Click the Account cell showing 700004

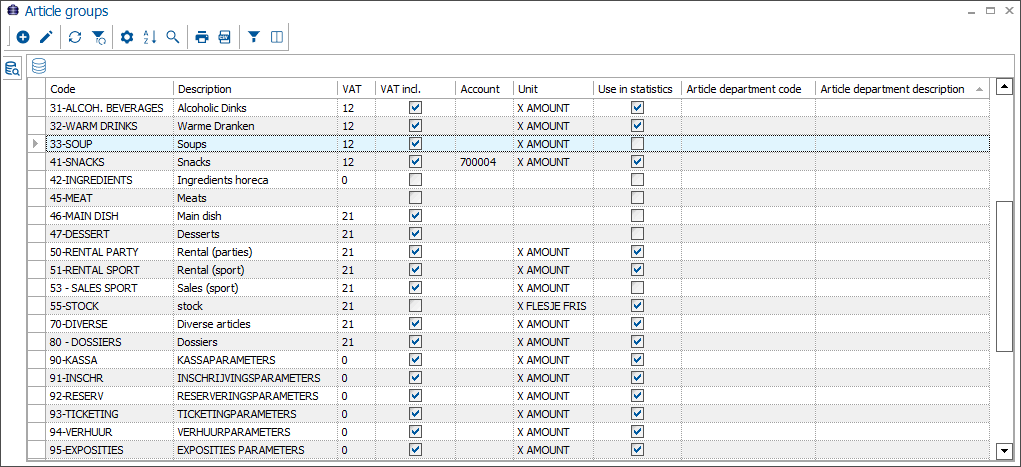[484, 162]
